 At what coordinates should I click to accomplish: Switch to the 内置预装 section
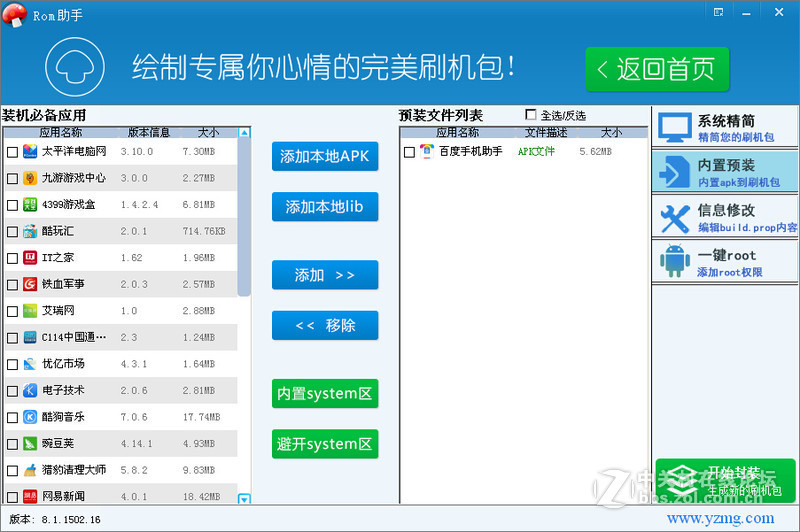point(724,172)
